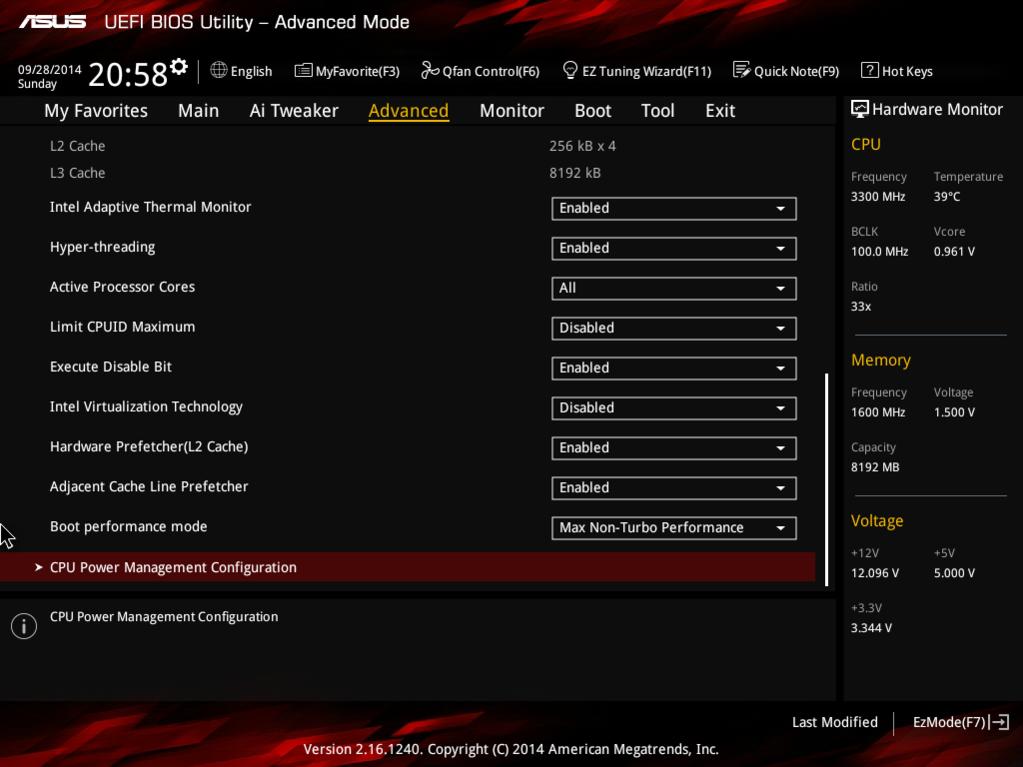The width and height of the screenshot is (1023, 767).
Task: Open the Boot performance mode dropdown
Action: (674, 528)
